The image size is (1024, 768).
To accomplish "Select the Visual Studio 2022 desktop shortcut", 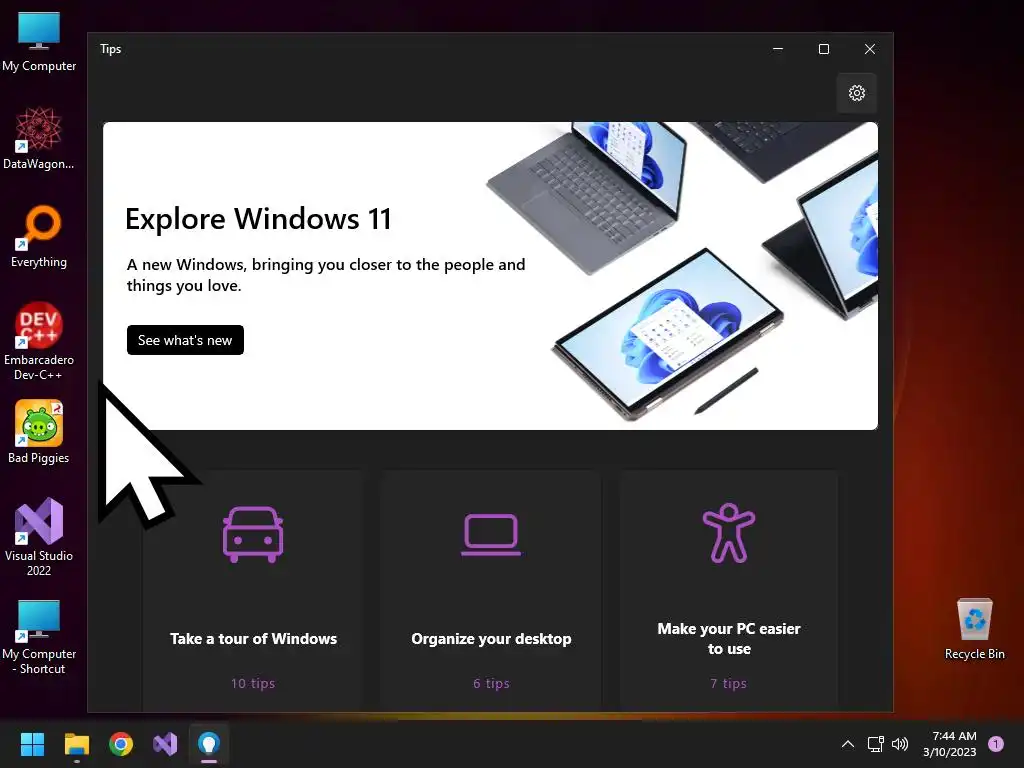I will point(39,537).
